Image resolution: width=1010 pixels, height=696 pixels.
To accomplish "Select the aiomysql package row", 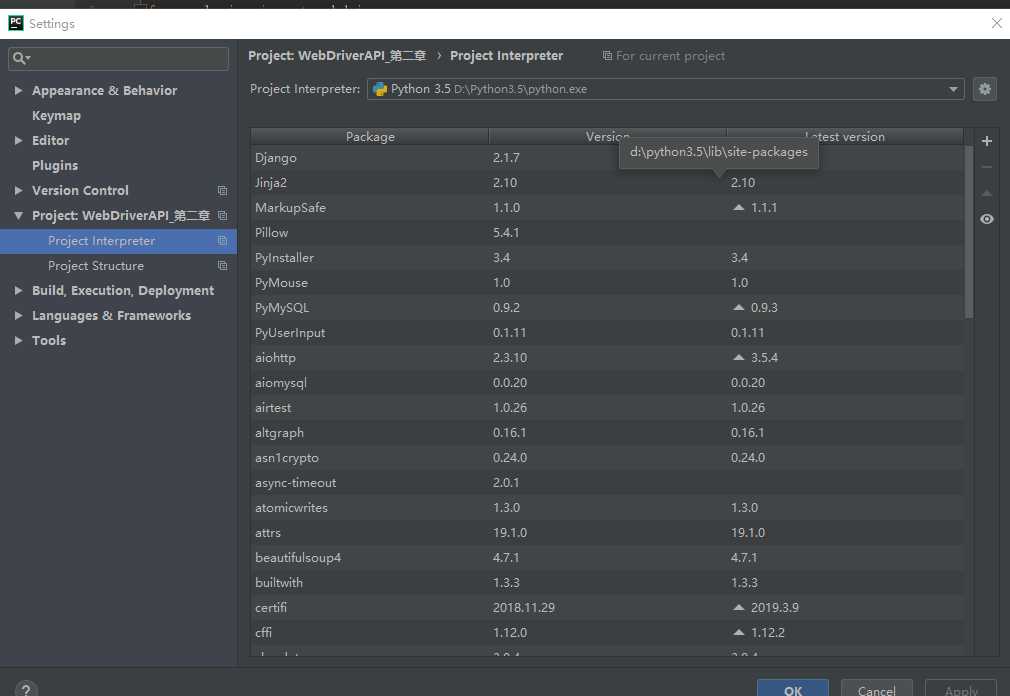I will point(607,382).
